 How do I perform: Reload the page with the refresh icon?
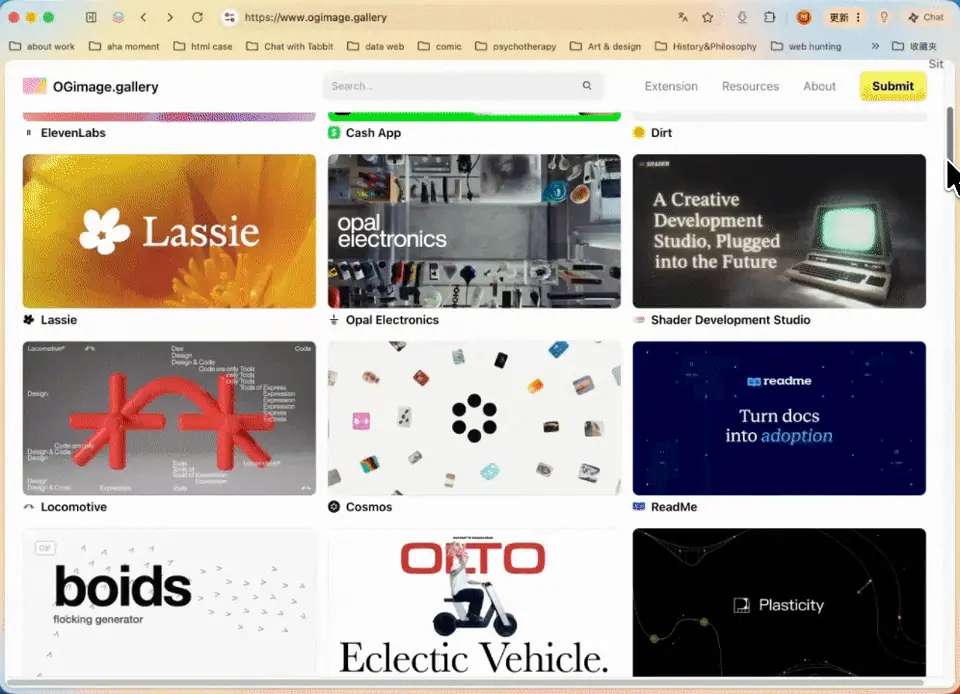tap(197, 17)
